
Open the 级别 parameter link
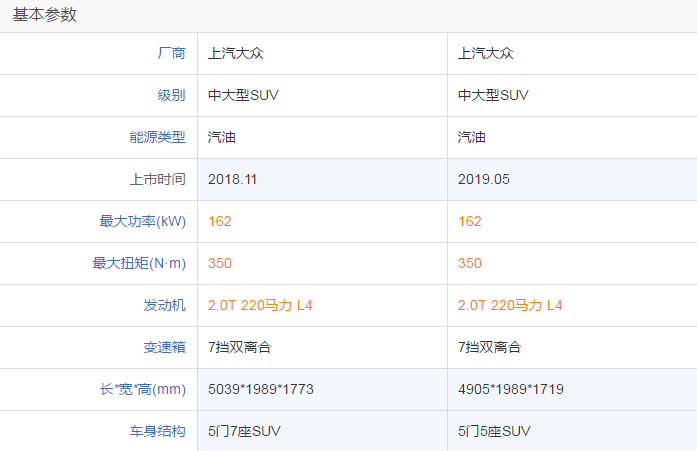(x=171, y=95)
